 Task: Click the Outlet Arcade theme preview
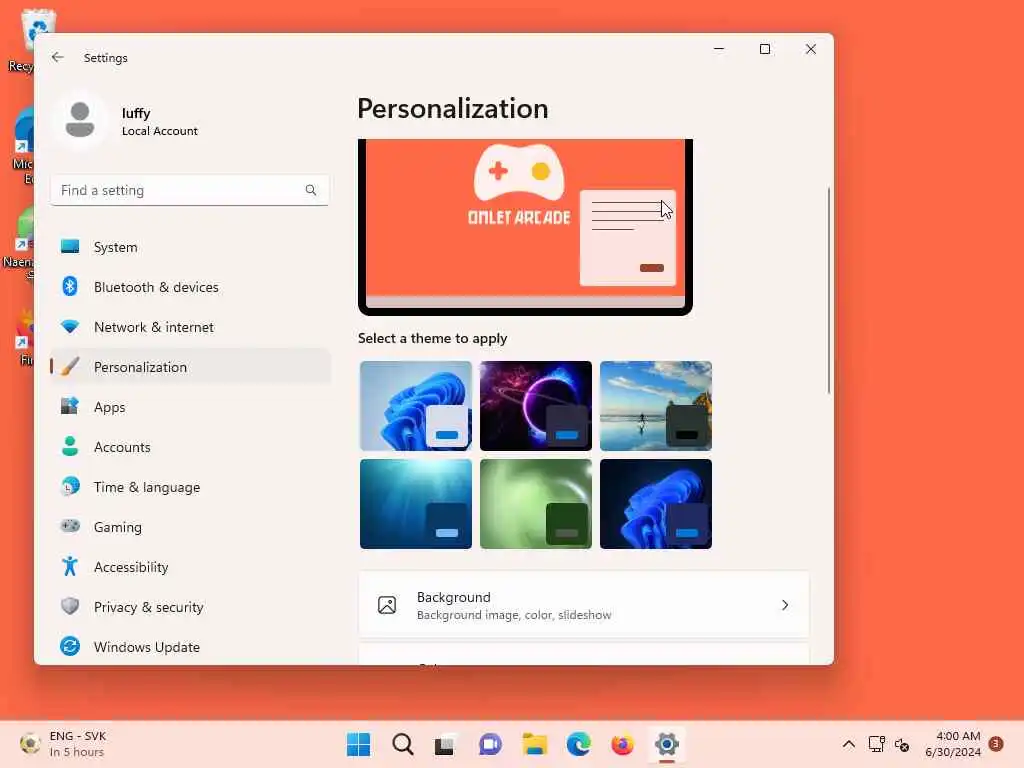(x=525, y=227)
